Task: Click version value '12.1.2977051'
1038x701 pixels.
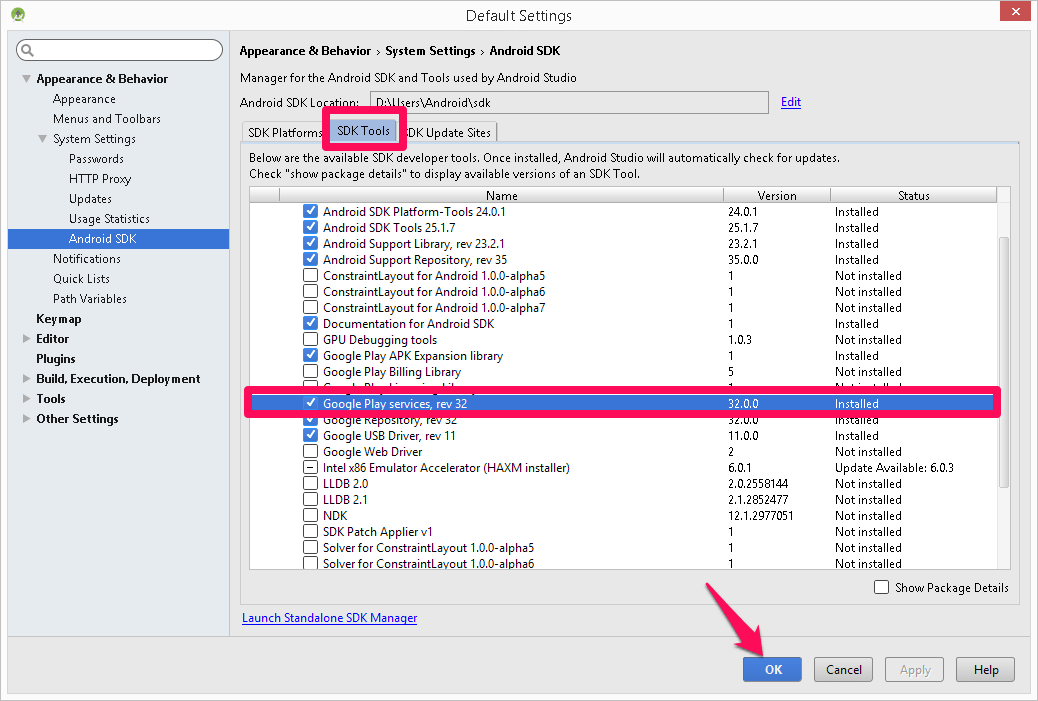Action: [761, 516]
